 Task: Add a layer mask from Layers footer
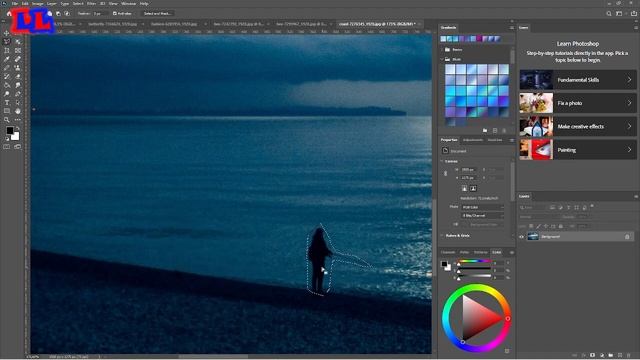point(593,355)
